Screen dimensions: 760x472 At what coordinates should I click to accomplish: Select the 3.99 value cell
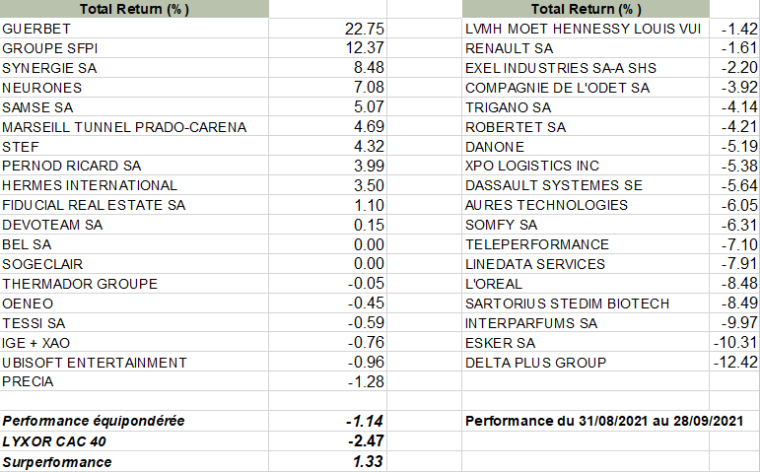(328, 166)
